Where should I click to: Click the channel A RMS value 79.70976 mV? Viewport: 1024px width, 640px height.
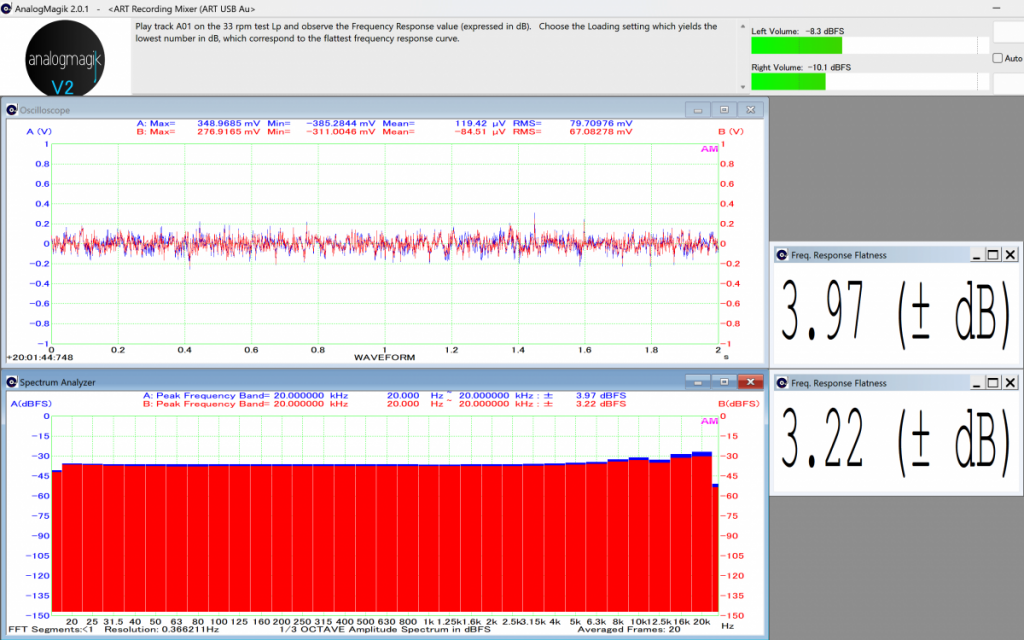click(x=601, y=123)
